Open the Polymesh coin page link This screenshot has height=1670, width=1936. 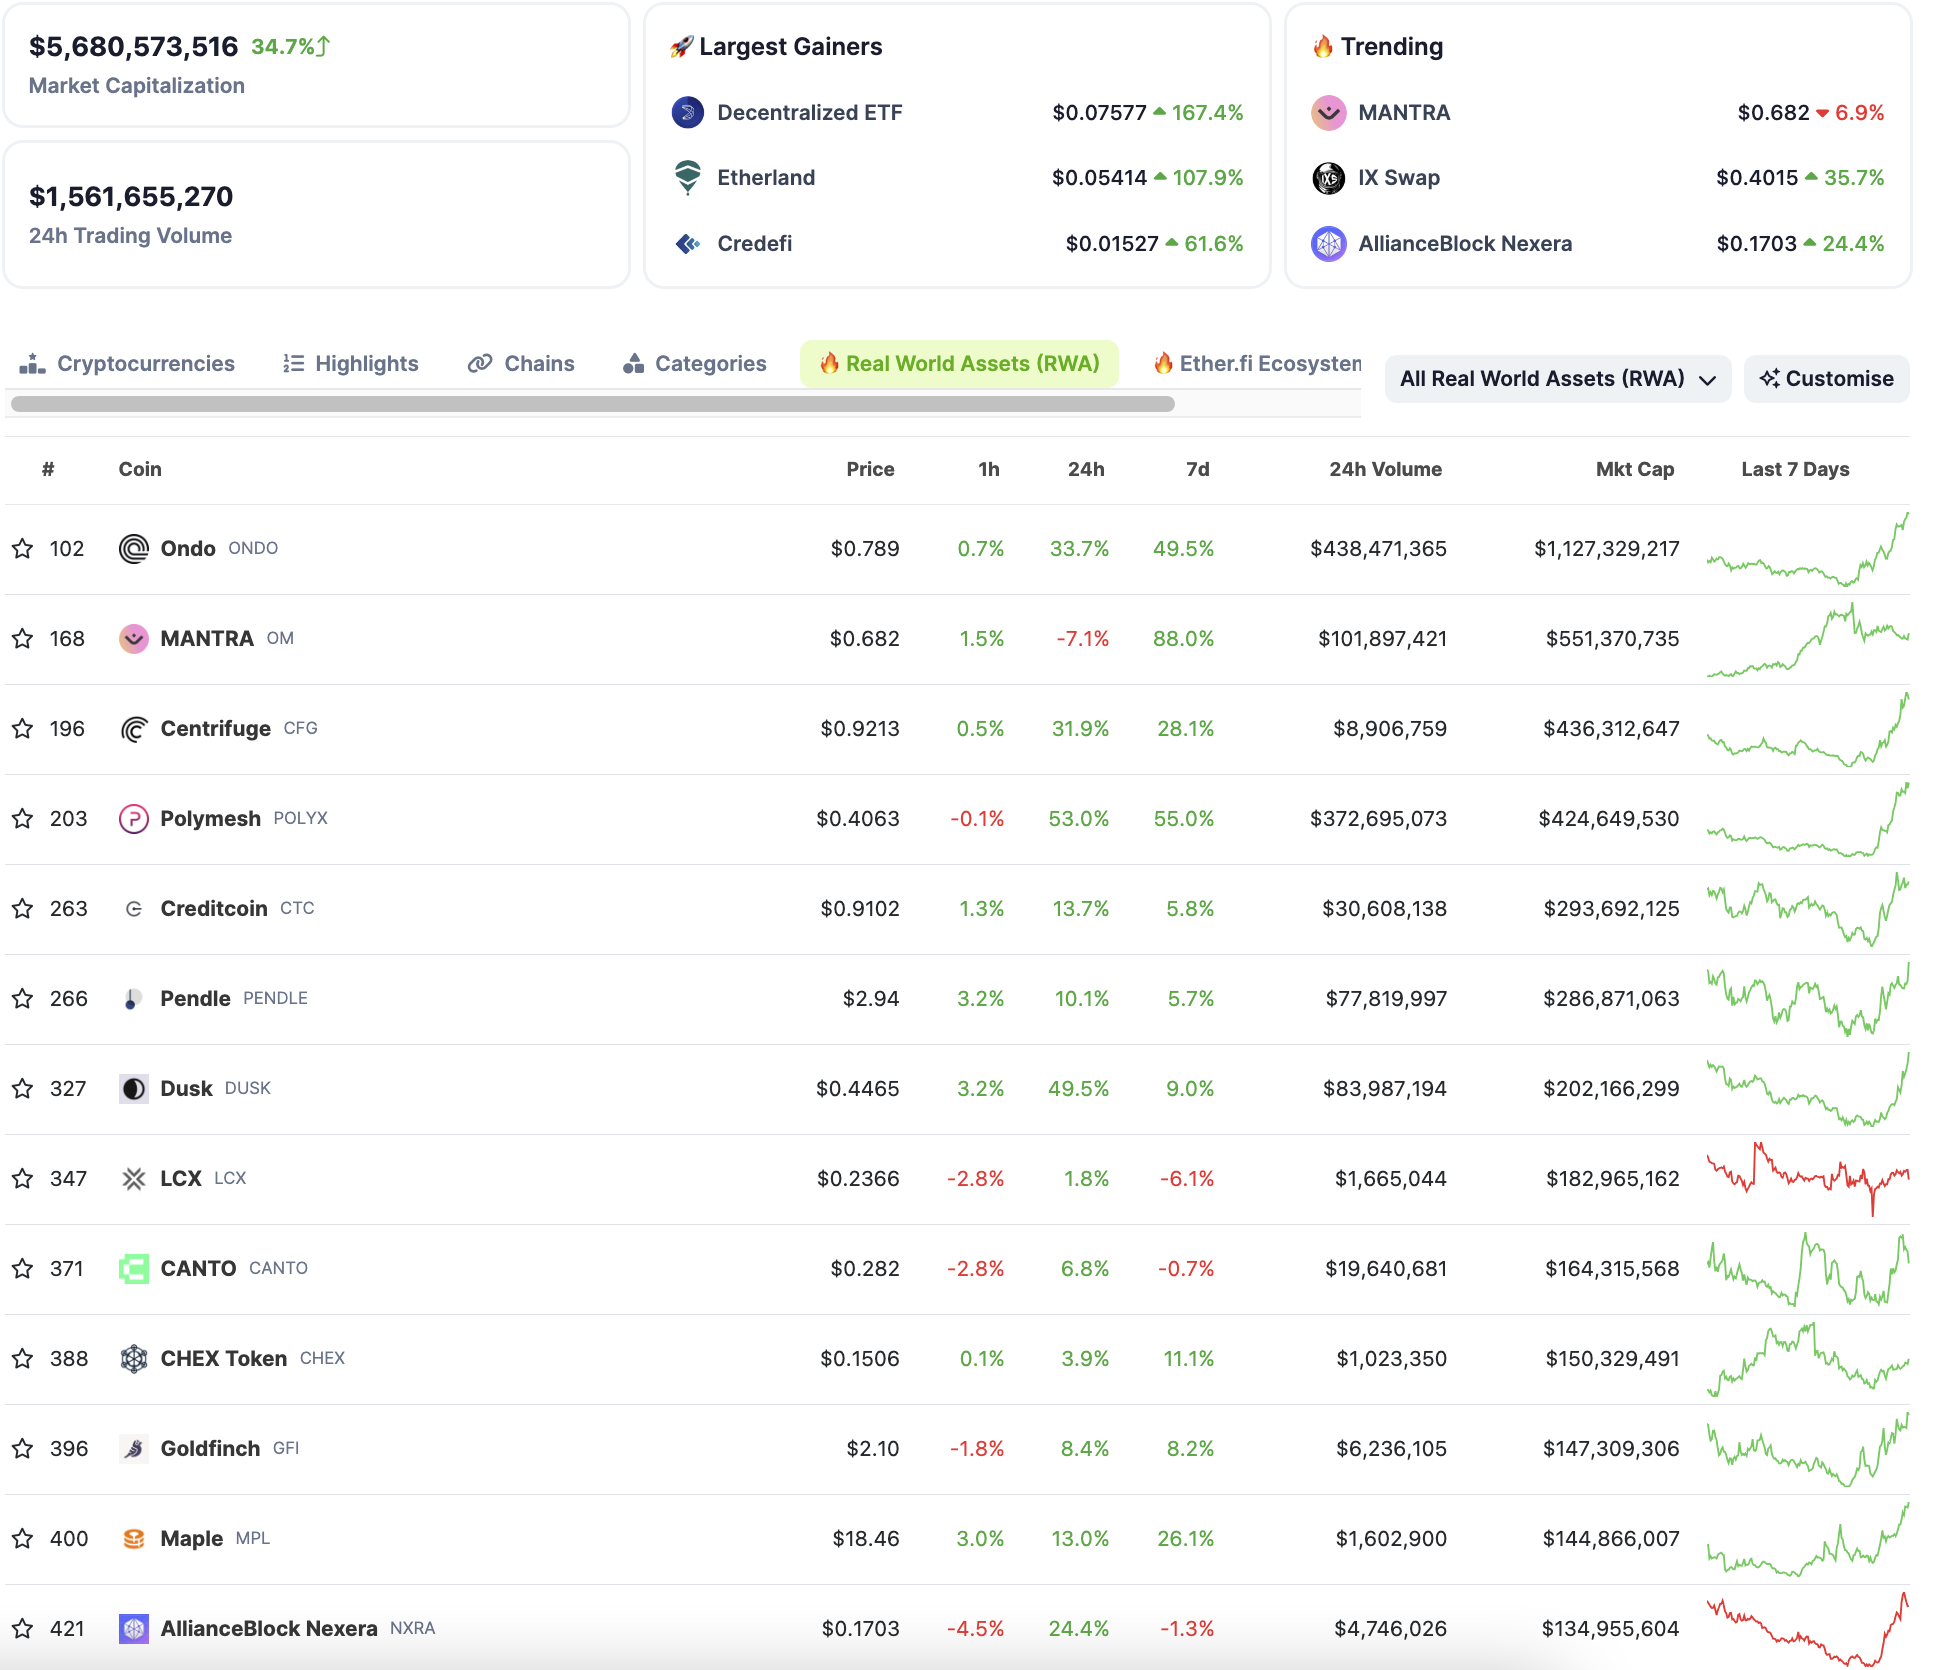coord(210,819)
